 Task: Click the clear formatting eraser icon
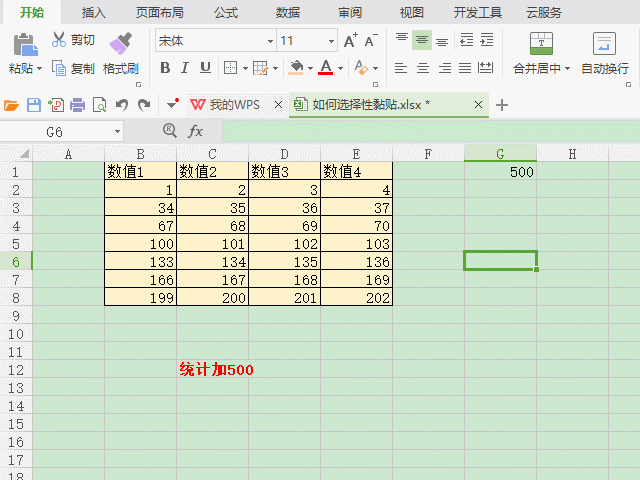click(361, 67)
